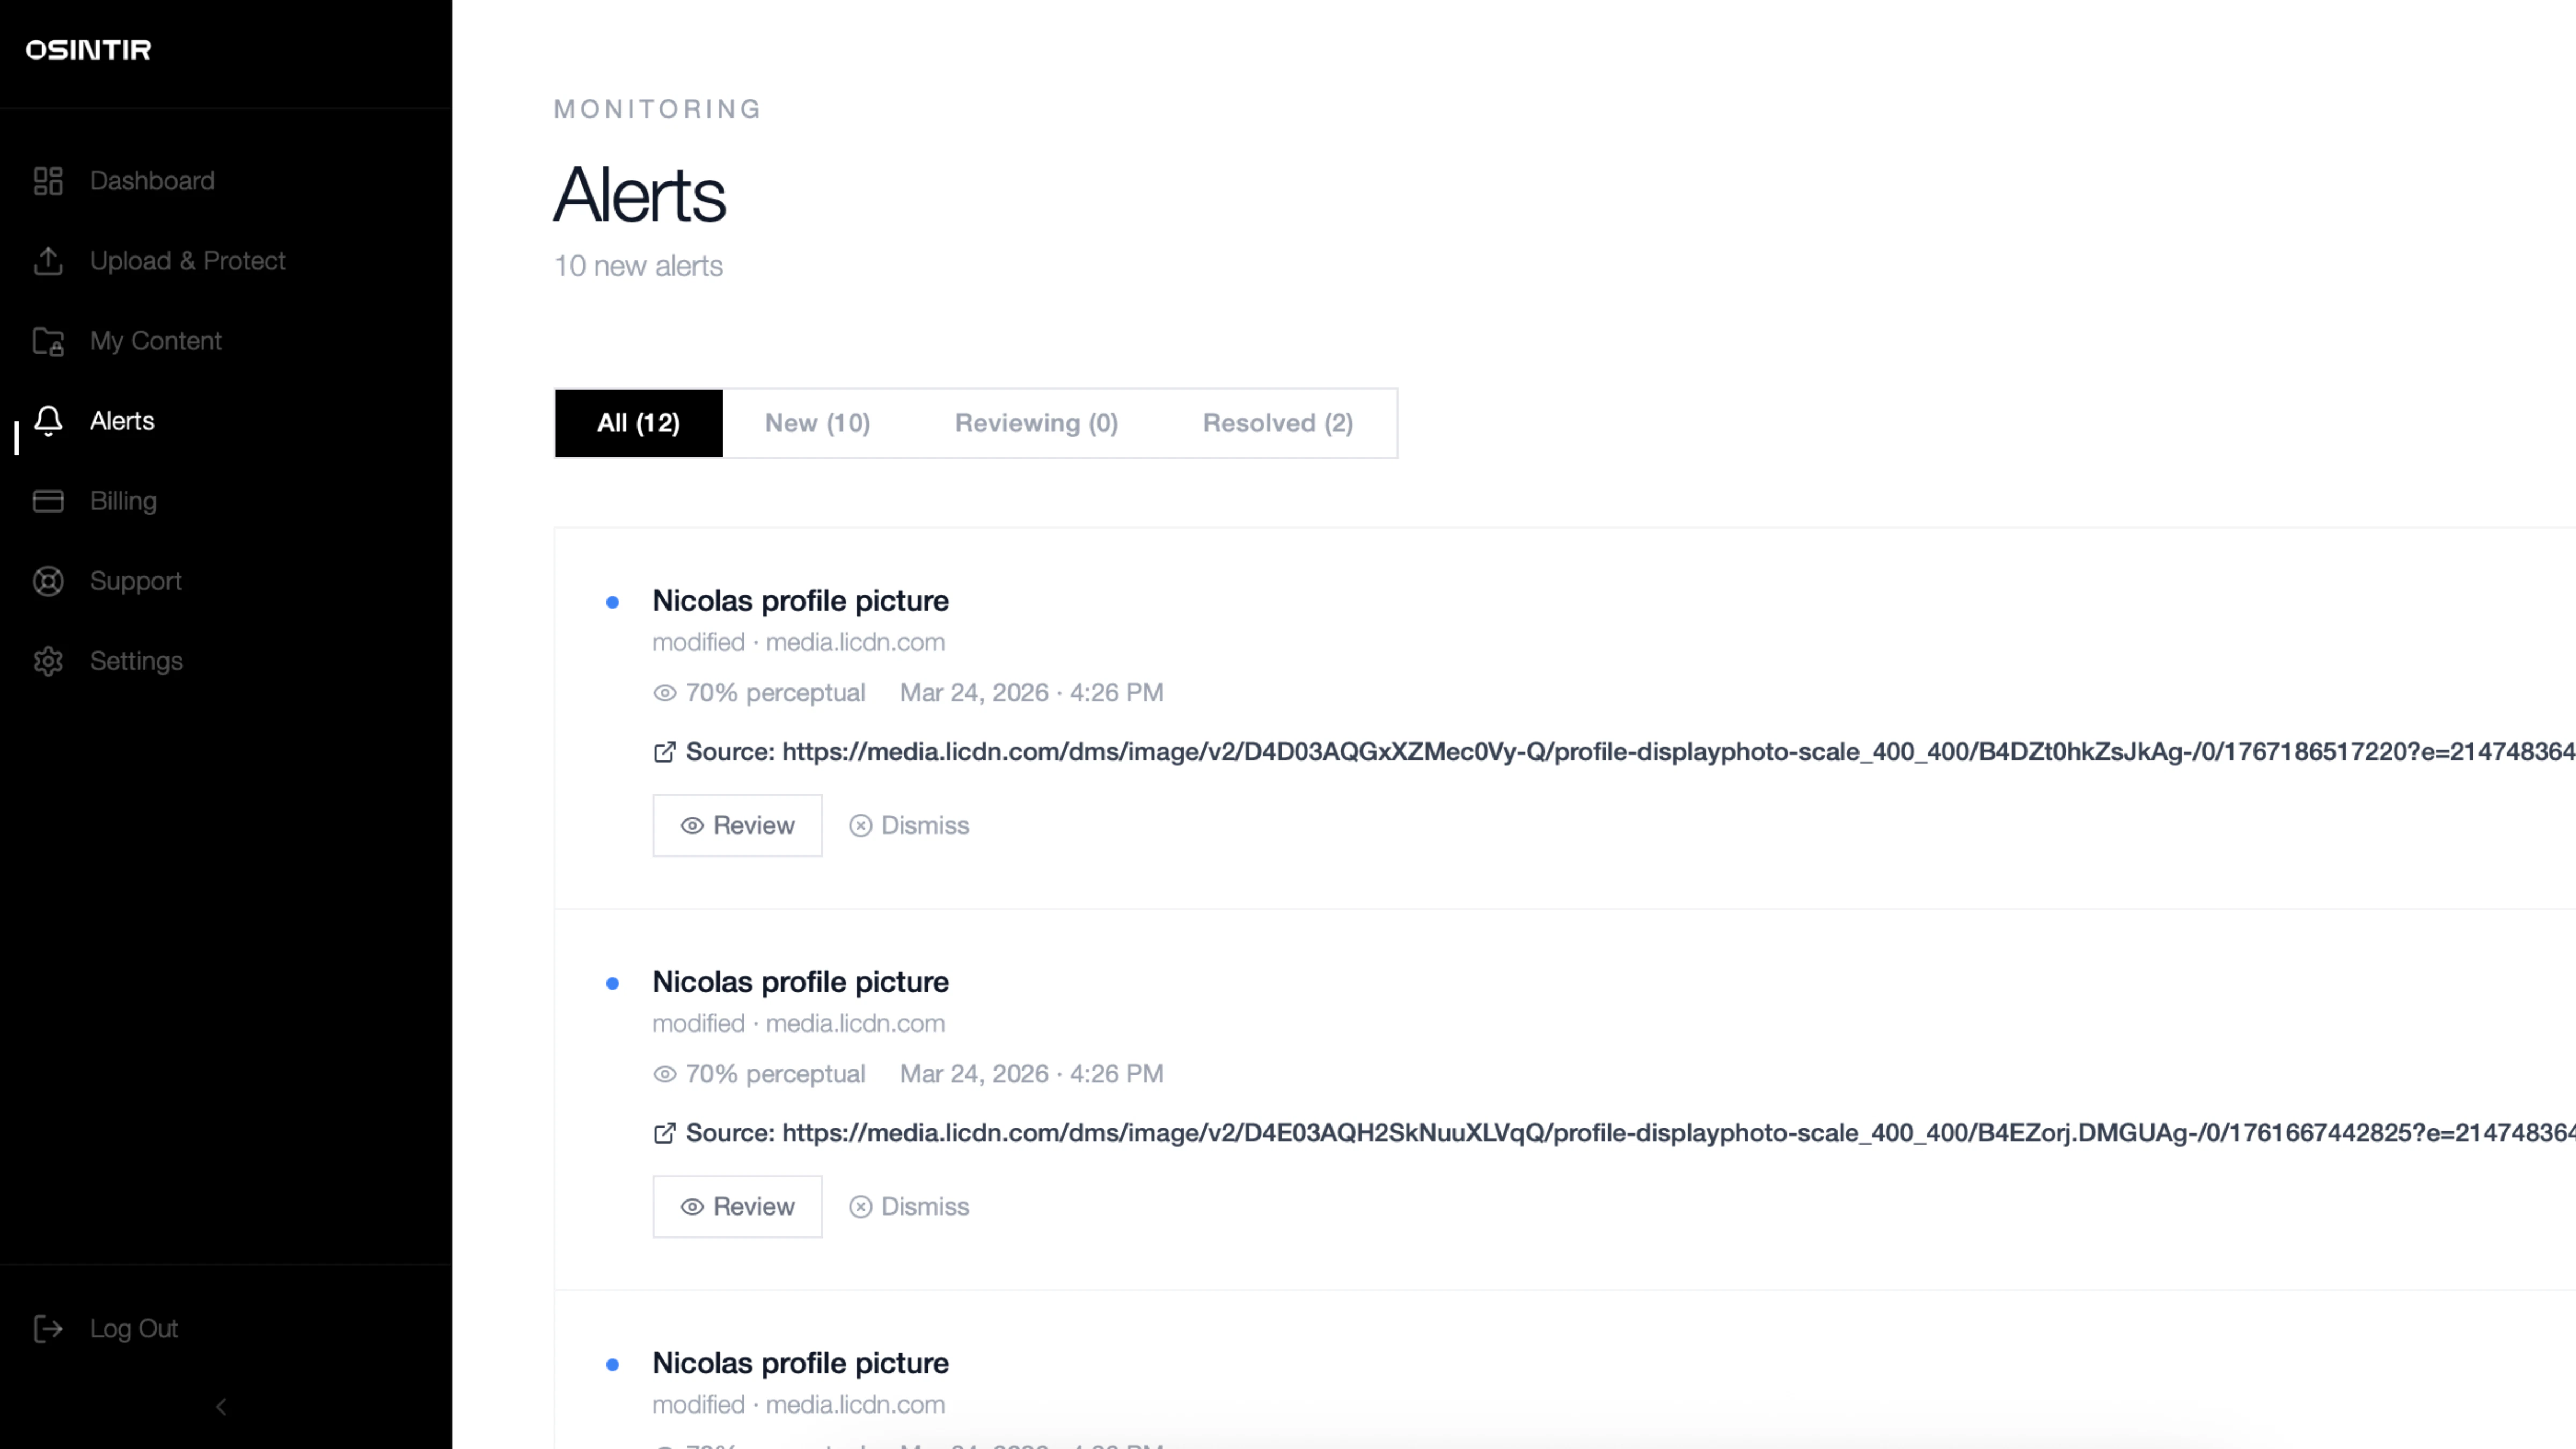Collapse sidebar using the left chevron
2576x1449 pixels.
[221, 1407]
